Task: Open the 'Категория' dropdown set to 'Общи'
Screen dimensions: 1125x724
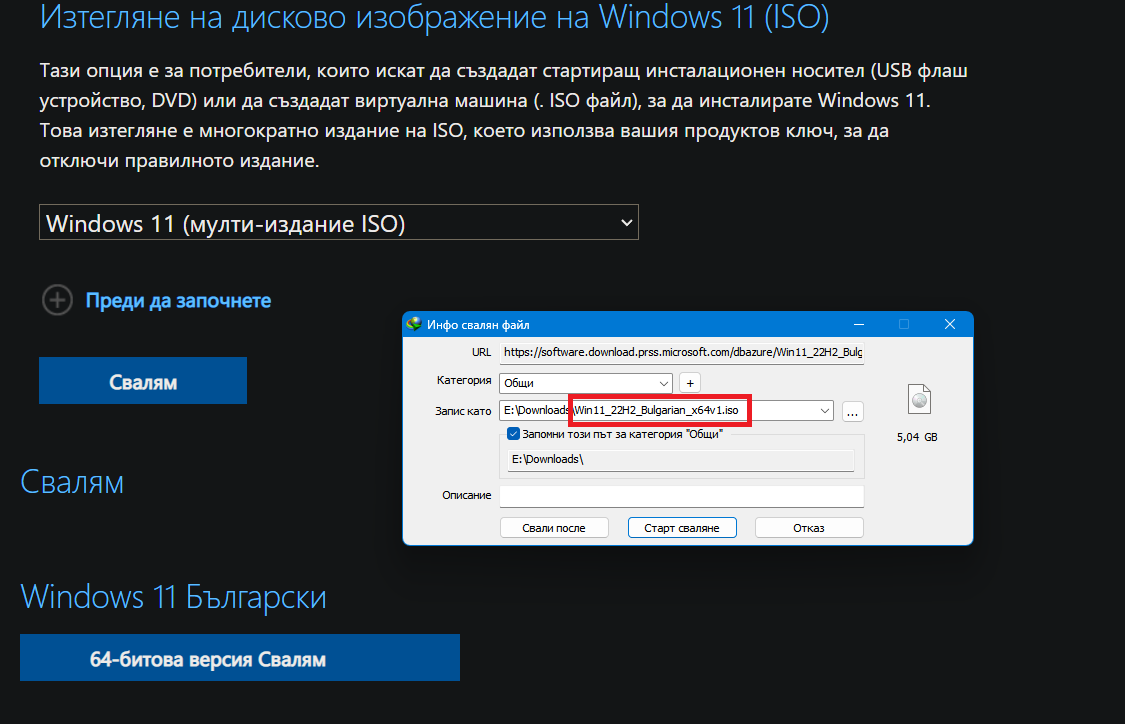Action: click(585, 383)
